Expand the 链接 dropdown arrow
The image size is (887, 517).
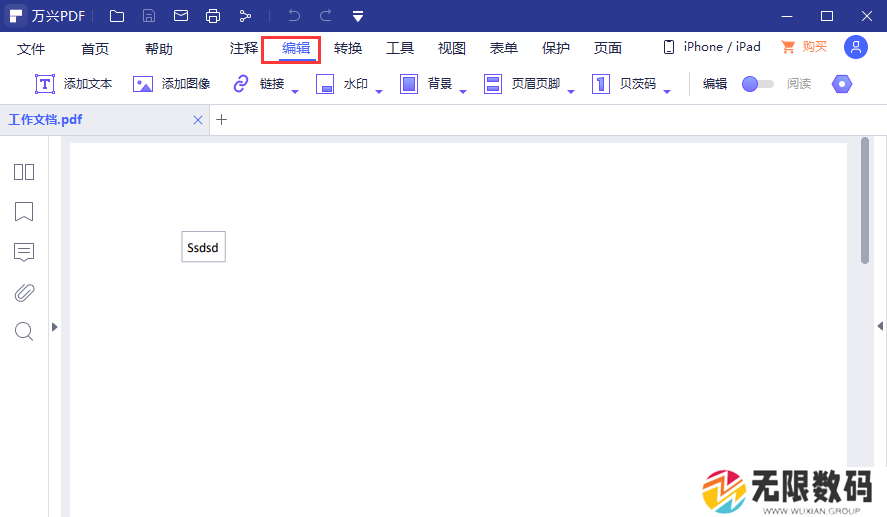point(295,91)
